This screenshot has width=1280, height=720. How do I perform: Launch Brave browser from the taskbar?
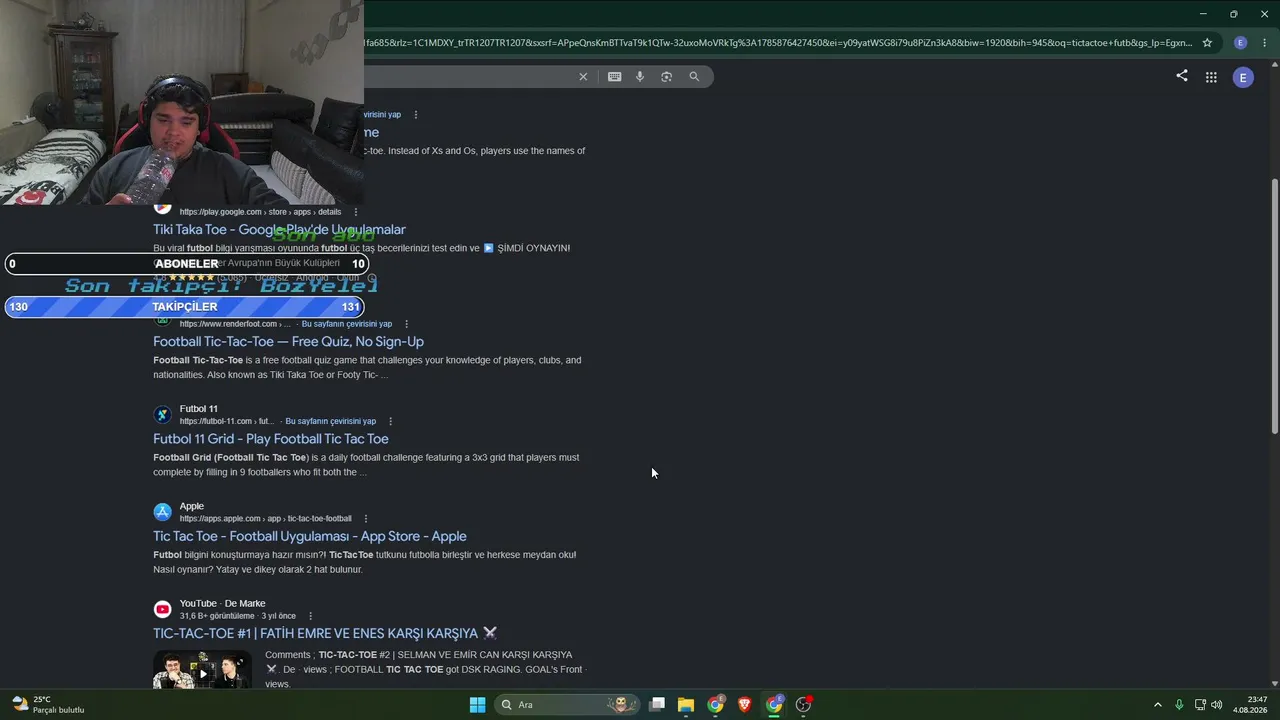(x=744, y=705)
